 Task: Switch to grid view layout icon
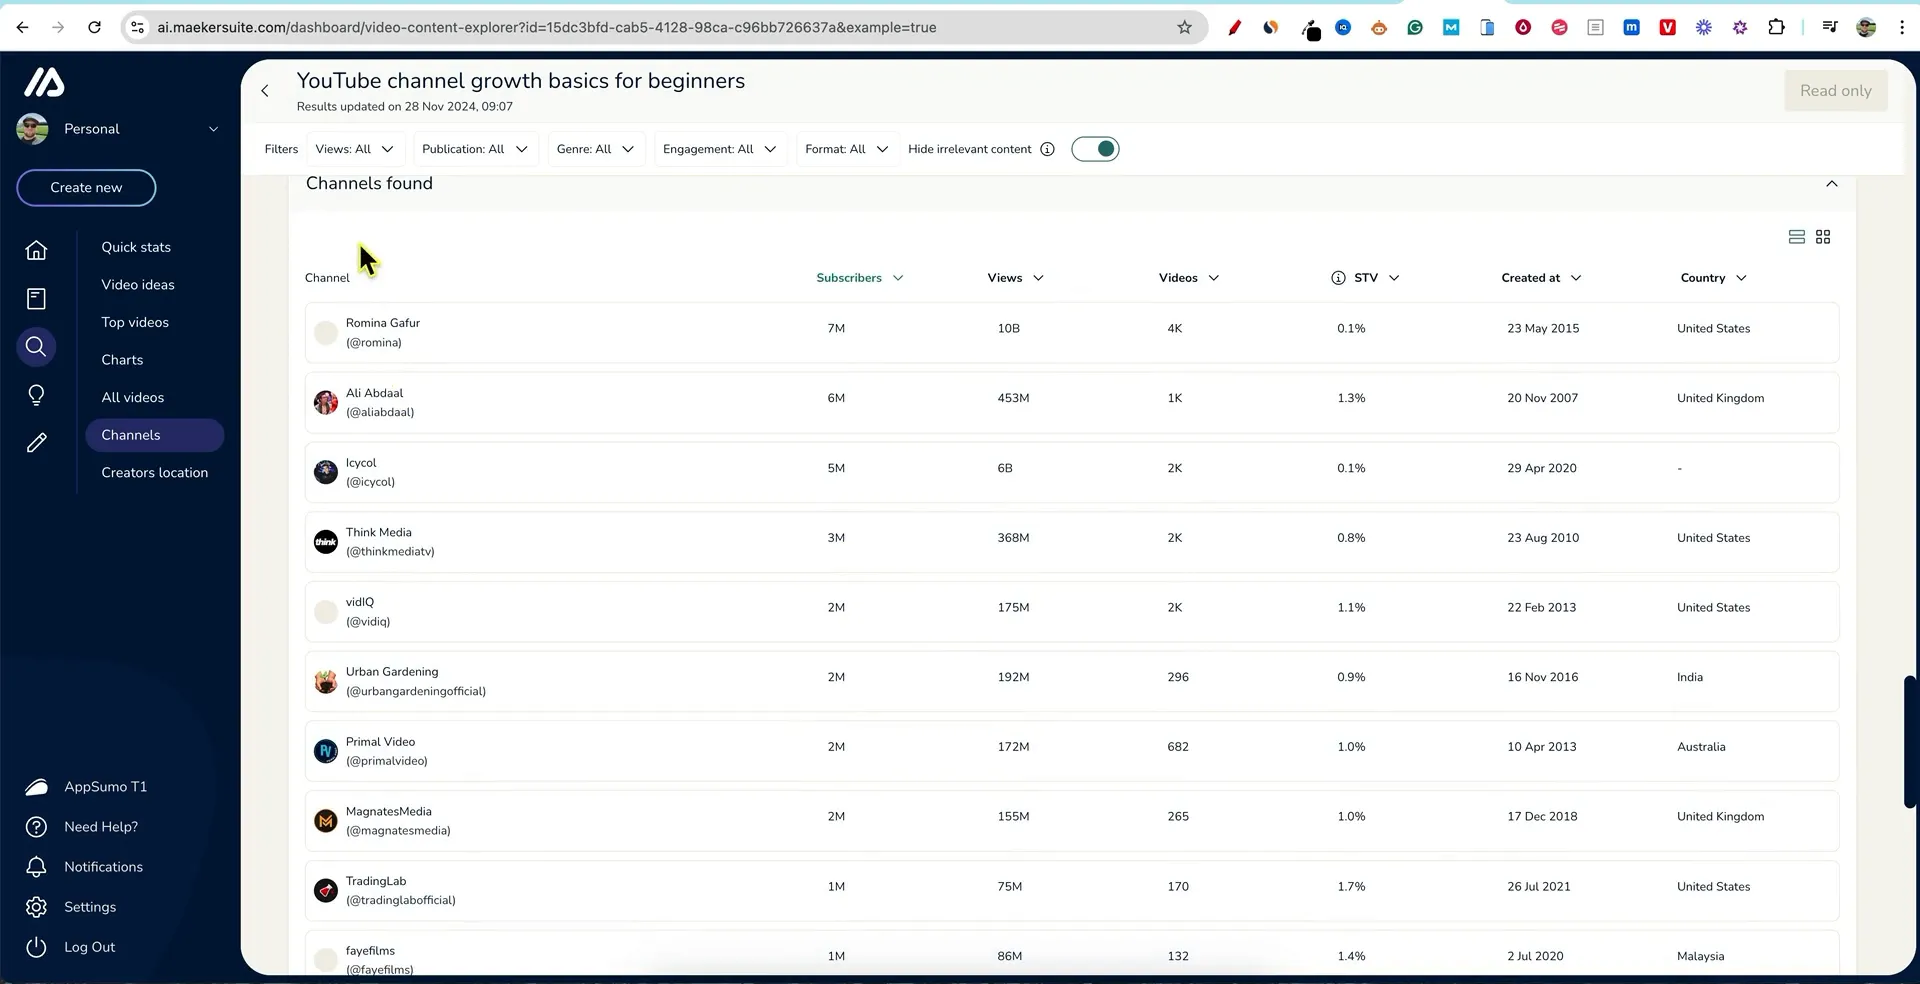[1823, 237]
